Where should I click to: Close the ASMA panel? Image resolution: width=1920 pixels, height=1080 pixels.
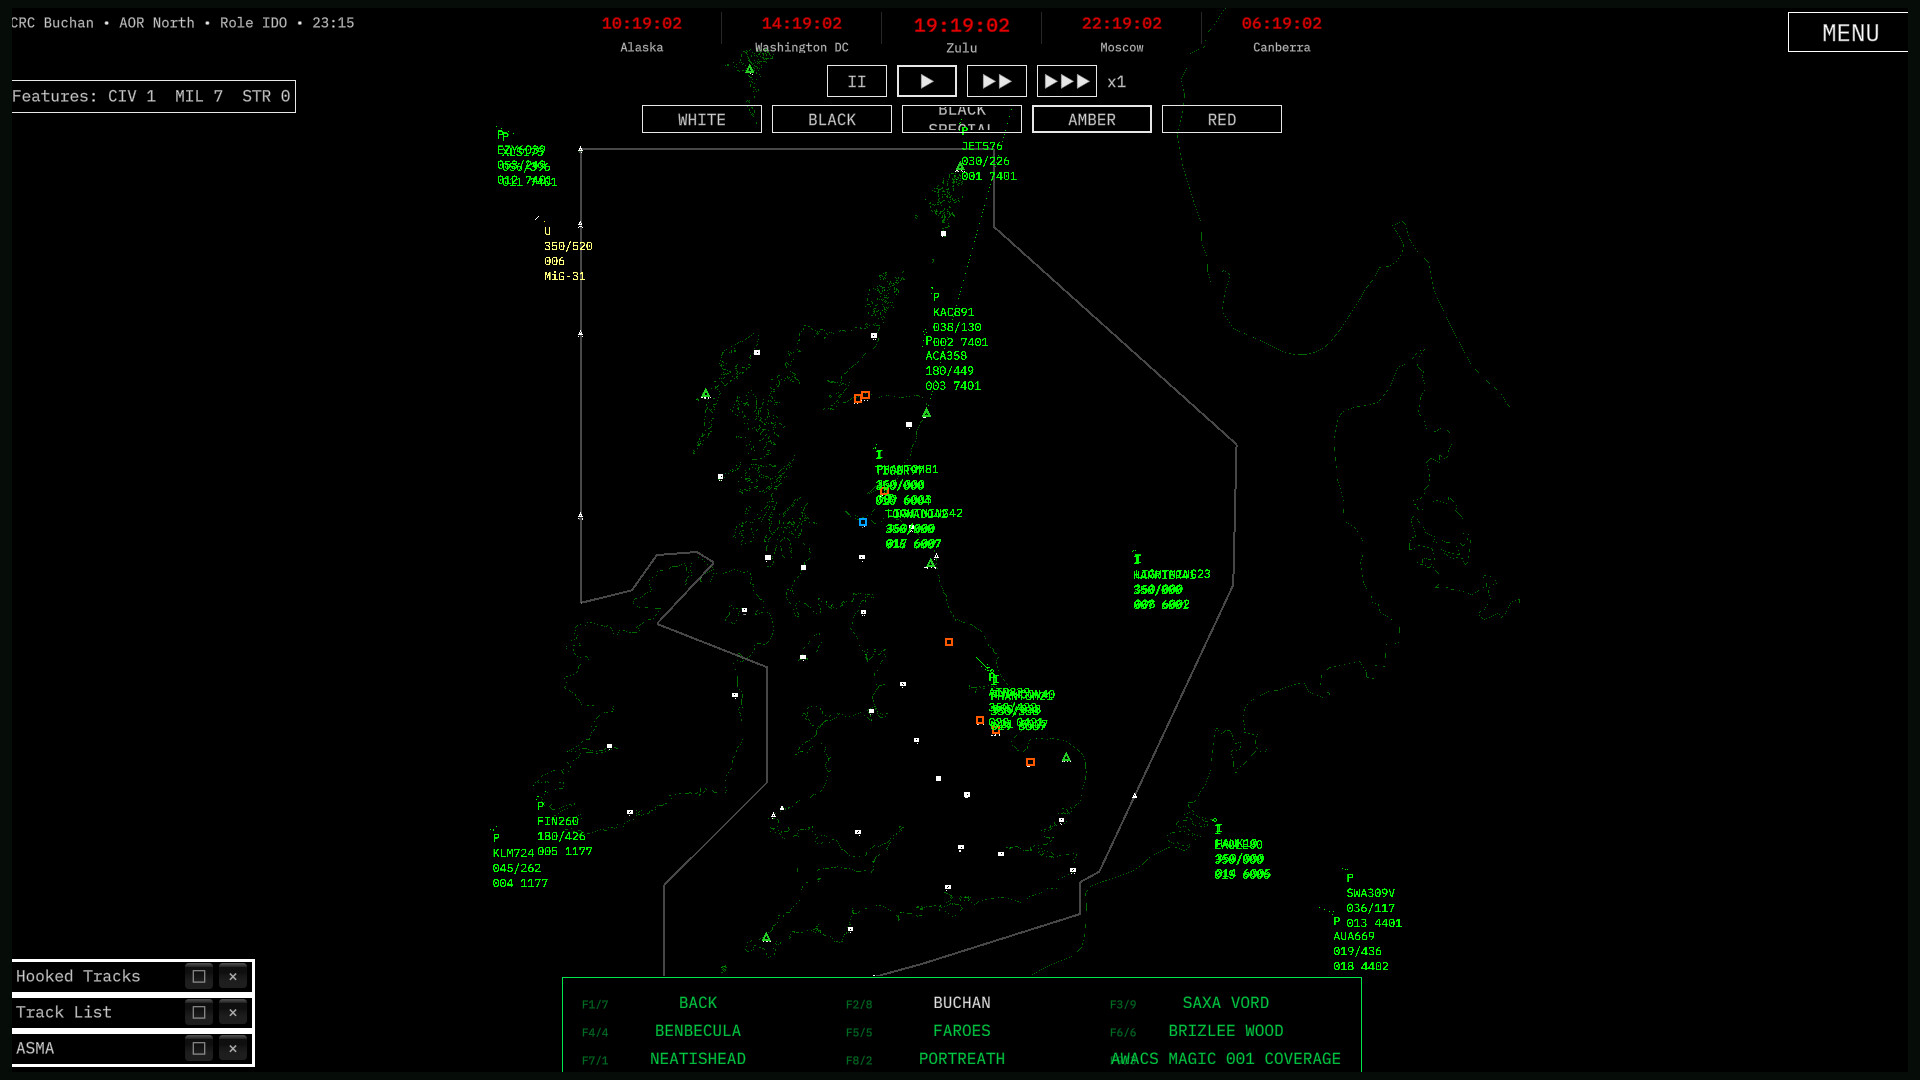pyautogui.click(x=233, y=1049)
